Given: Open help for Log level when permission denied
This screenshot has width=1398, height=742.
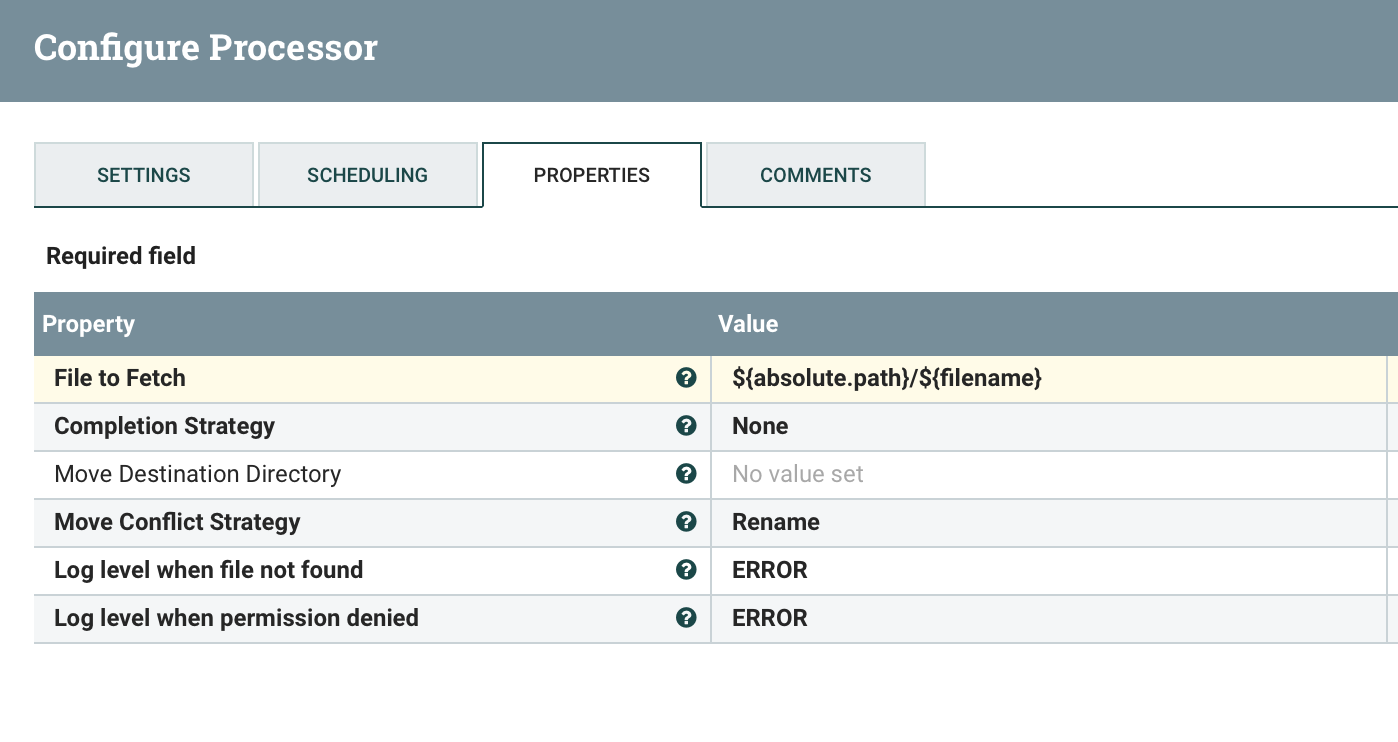Looking at the screenshot, I should [686, 618].
